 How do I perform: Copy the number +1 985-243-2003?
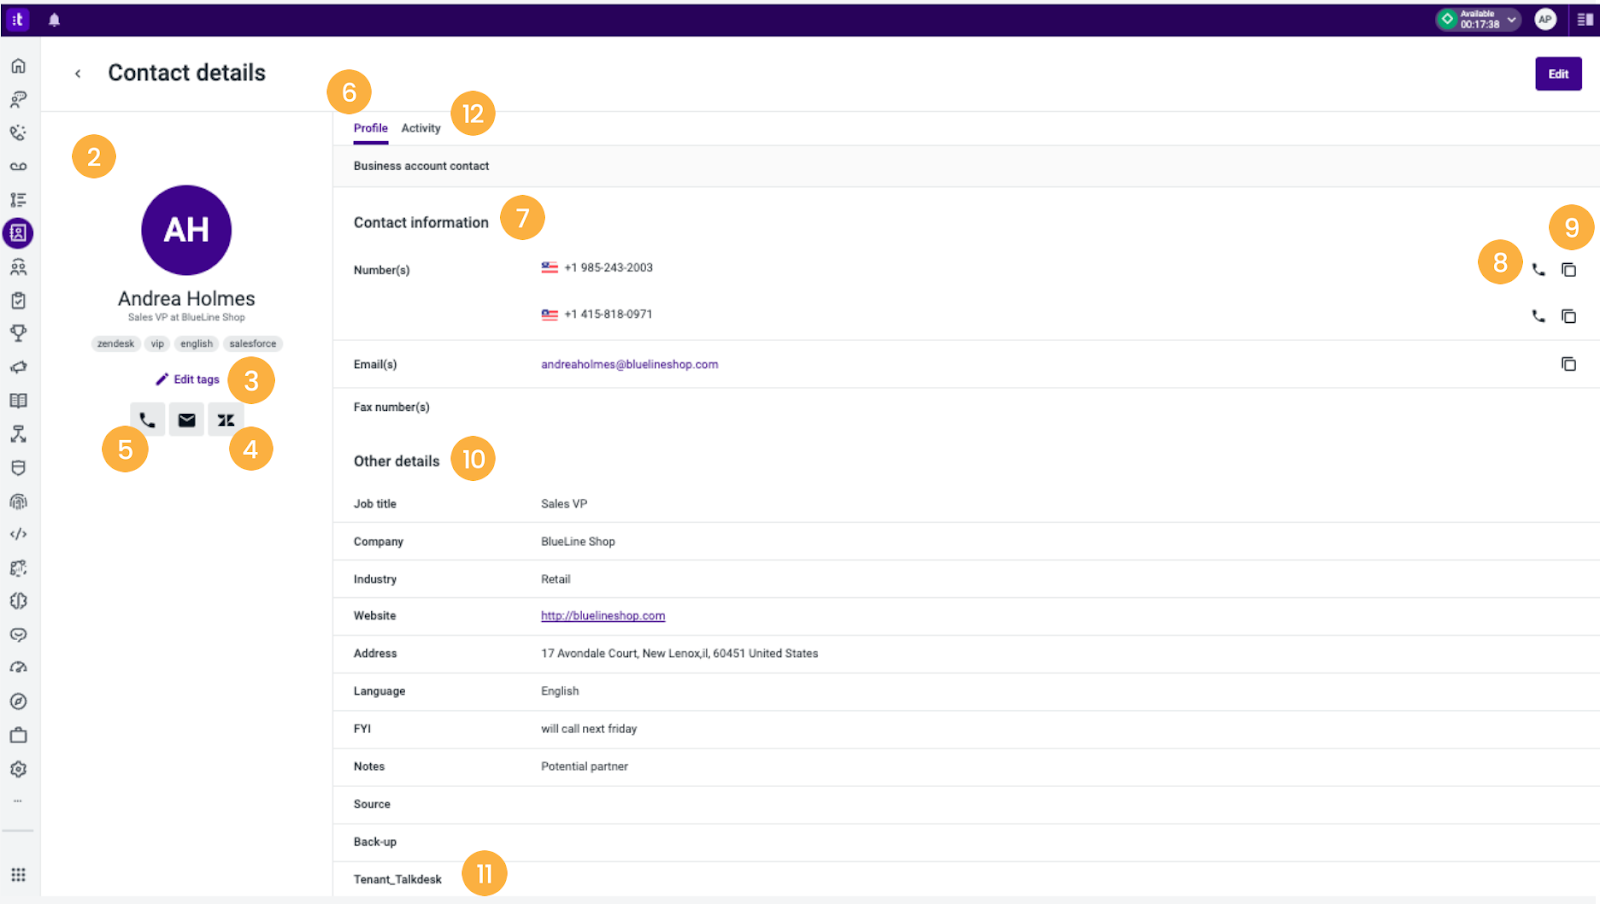coord(1569,270)
